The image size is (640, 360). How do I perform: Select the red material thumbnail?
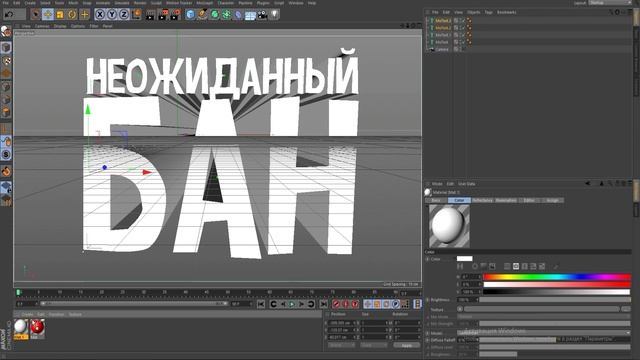click(37, 328)
